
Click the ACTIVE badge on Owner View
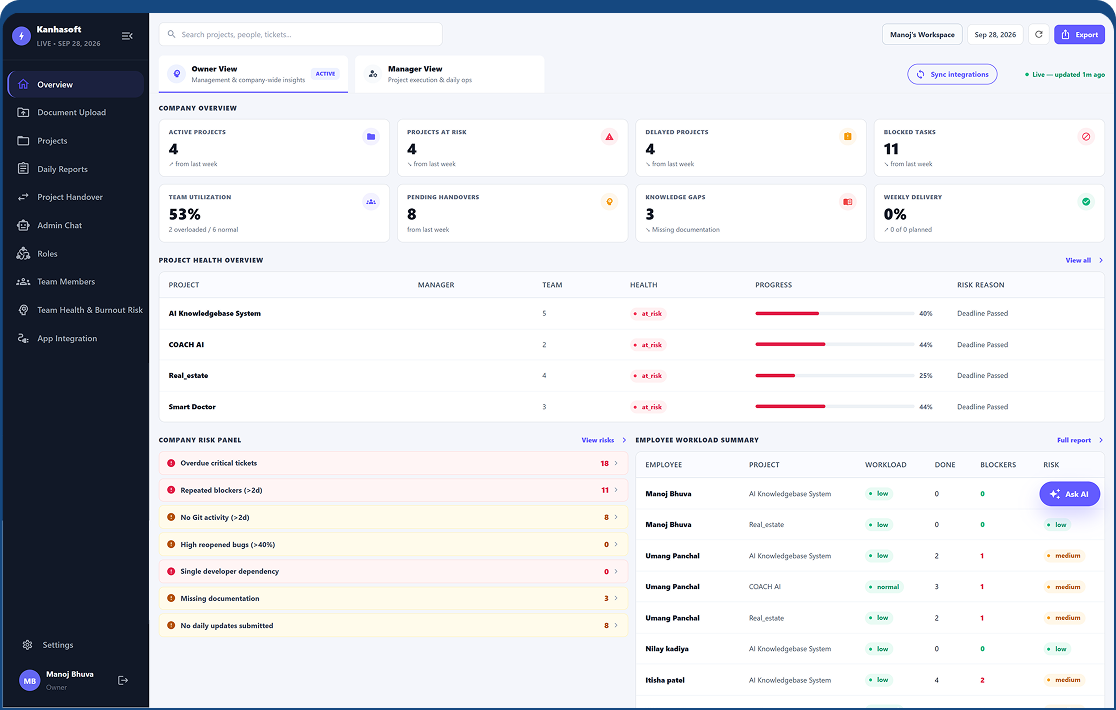click(325, 74)
